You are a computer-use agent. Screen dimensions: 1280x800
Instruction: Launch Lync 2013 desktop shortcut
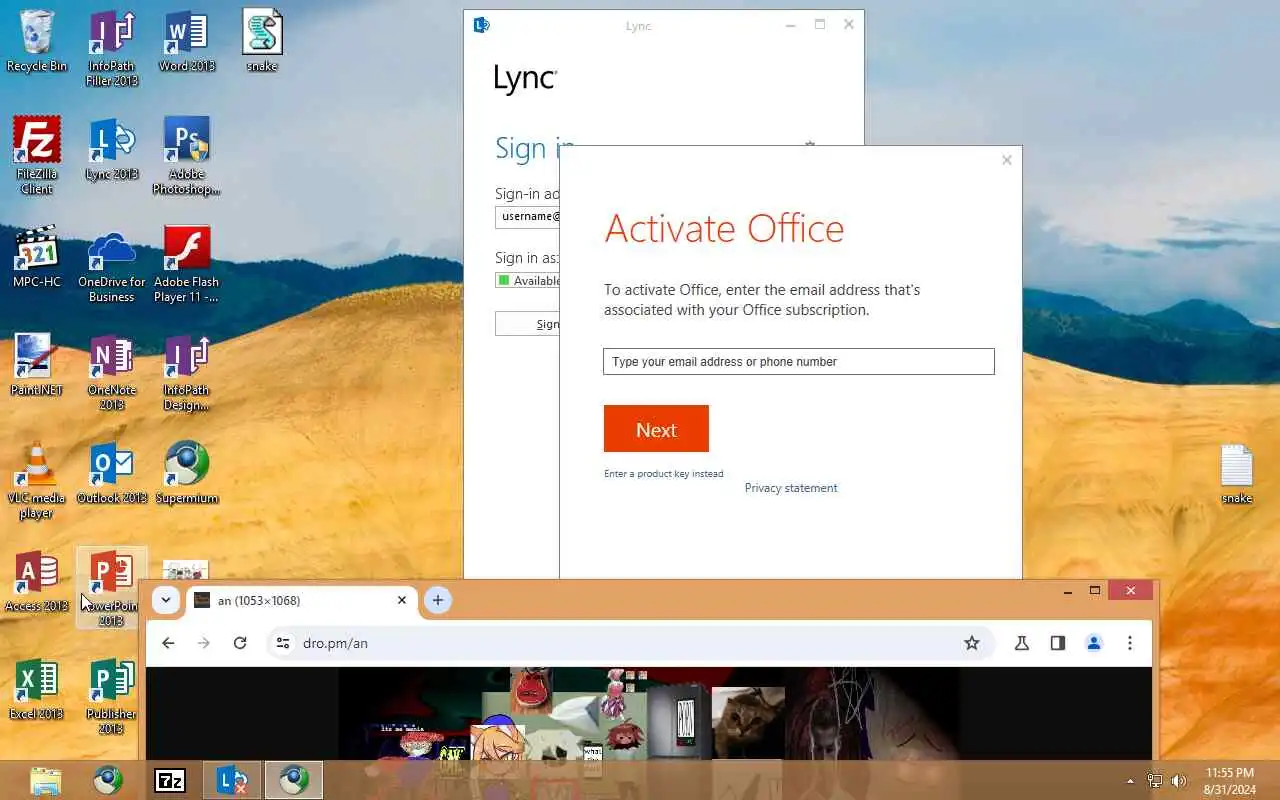tap(112, 149)
